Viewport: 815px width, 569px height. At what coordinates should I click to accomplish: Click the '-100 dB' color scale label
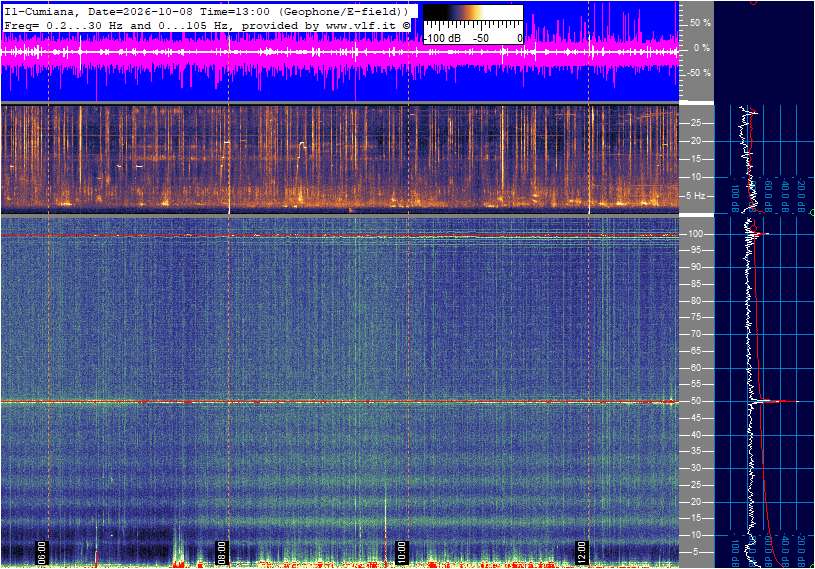[x=442, y=38]
